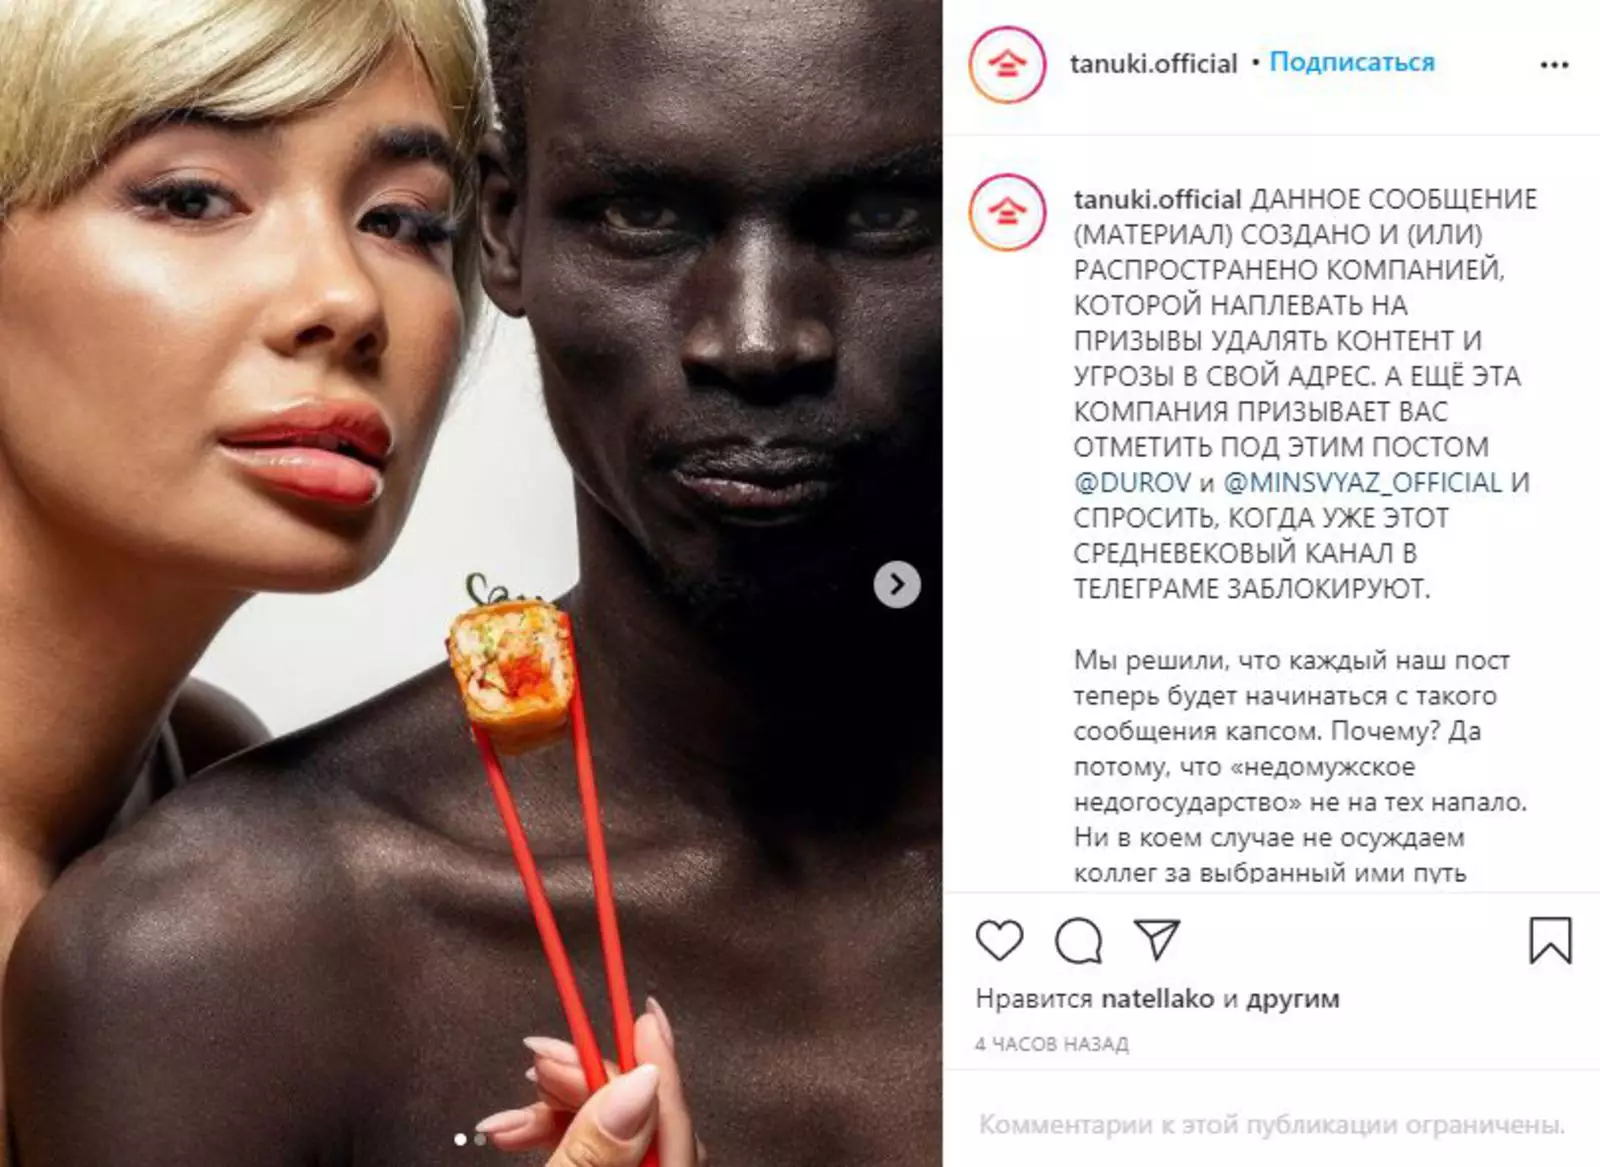The image size is (1600, 1167).
Task: Click the restricted comments field
Action: [x=1271, y=1125]
